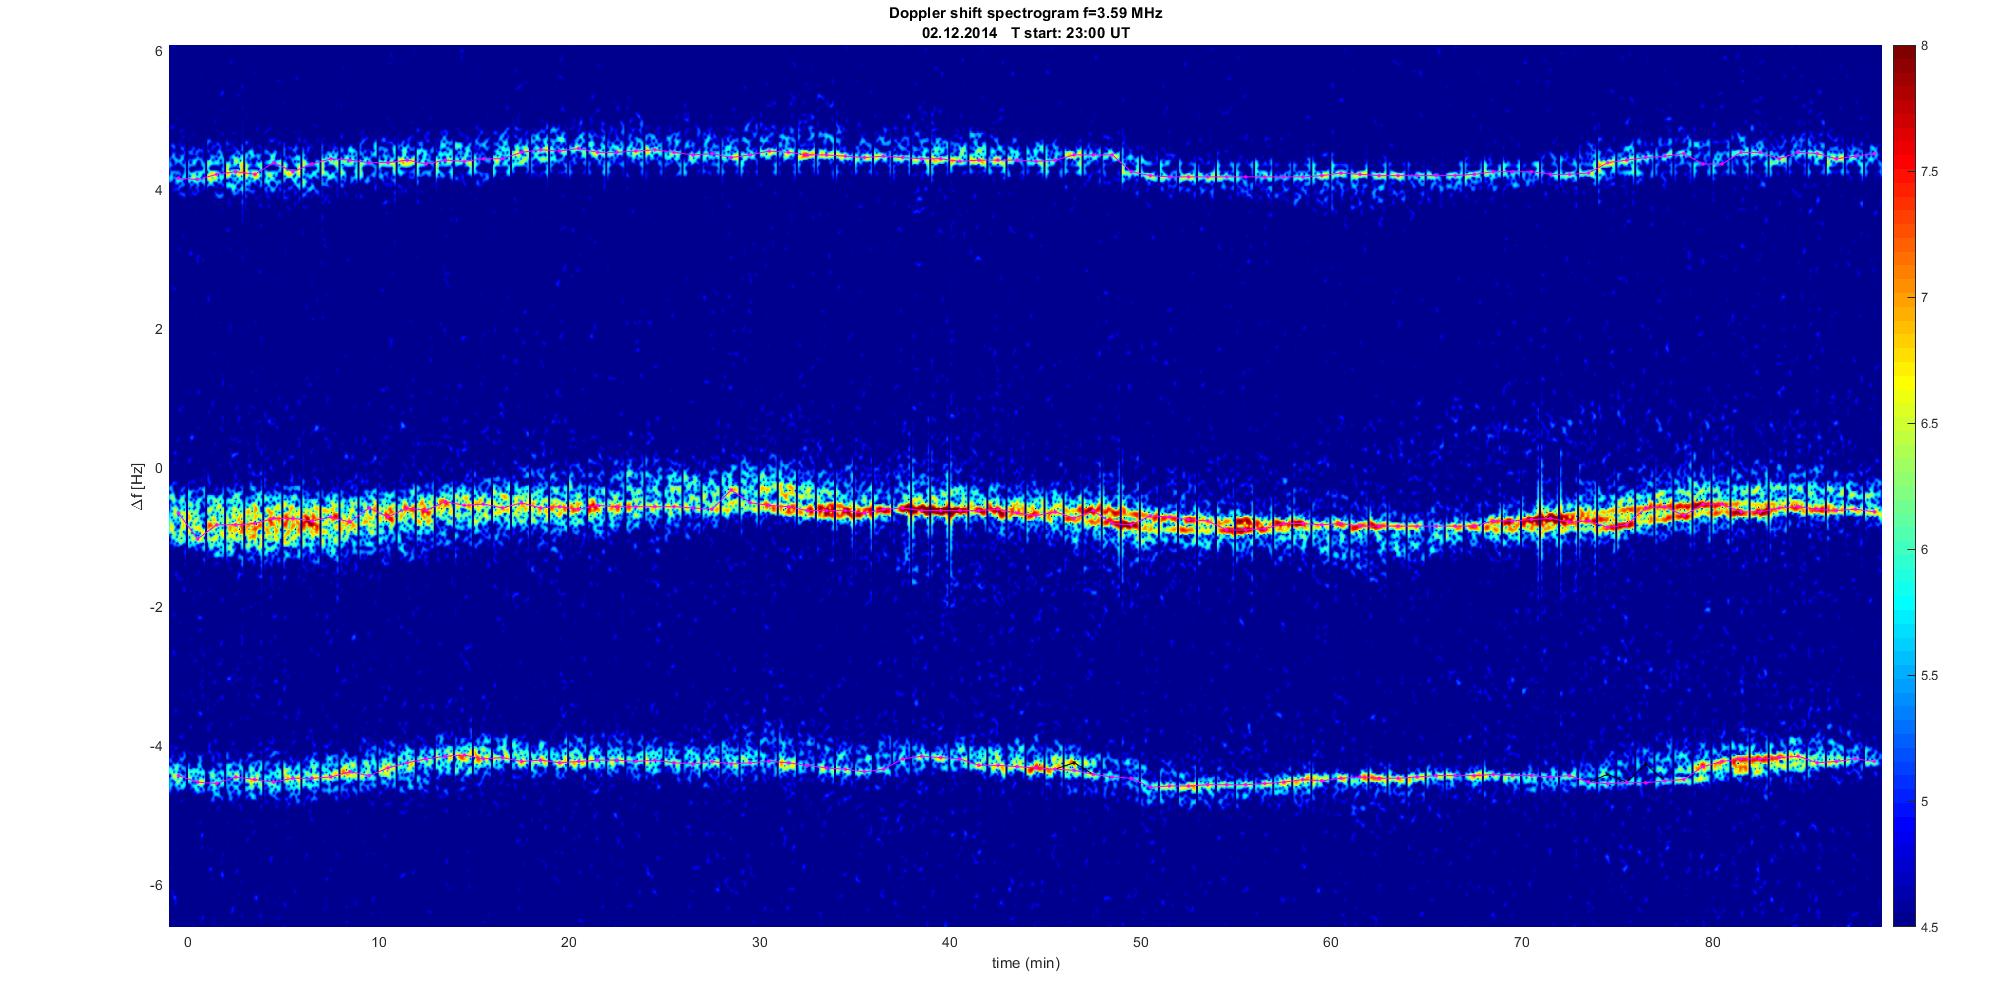Screen dimensions: 2000x995
Task: Click the y-axis tick label '-2'
Action: [x=155, y=607]
